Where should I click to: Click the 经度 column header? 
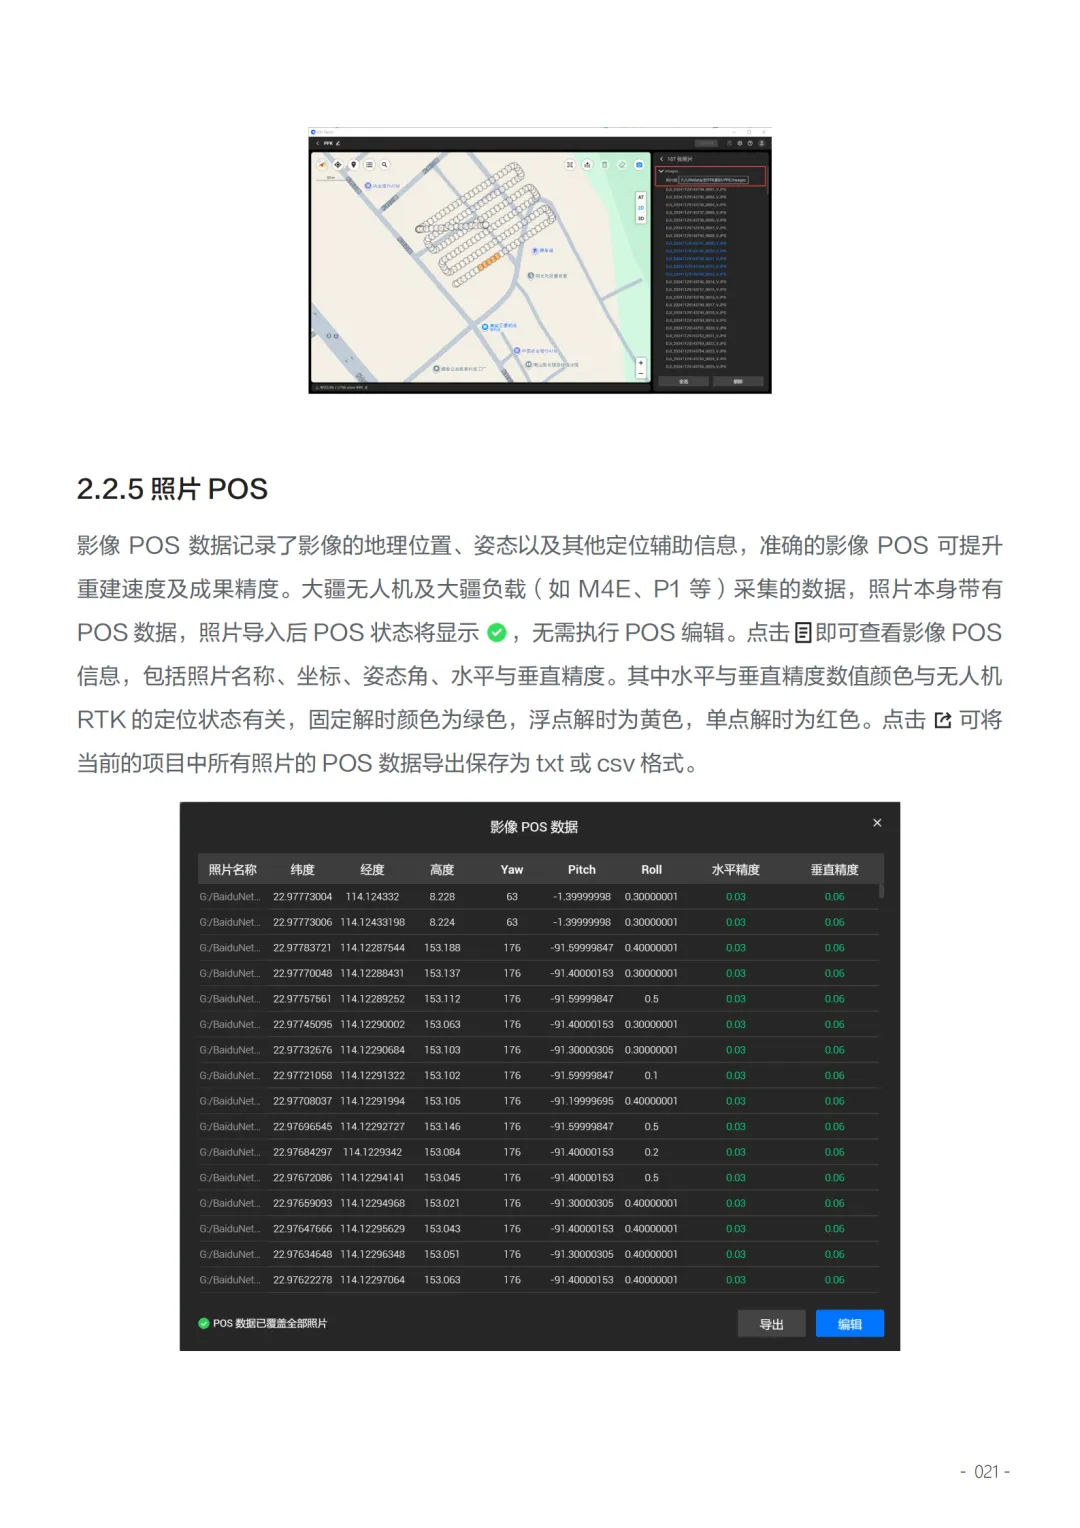tap(372, 870)
